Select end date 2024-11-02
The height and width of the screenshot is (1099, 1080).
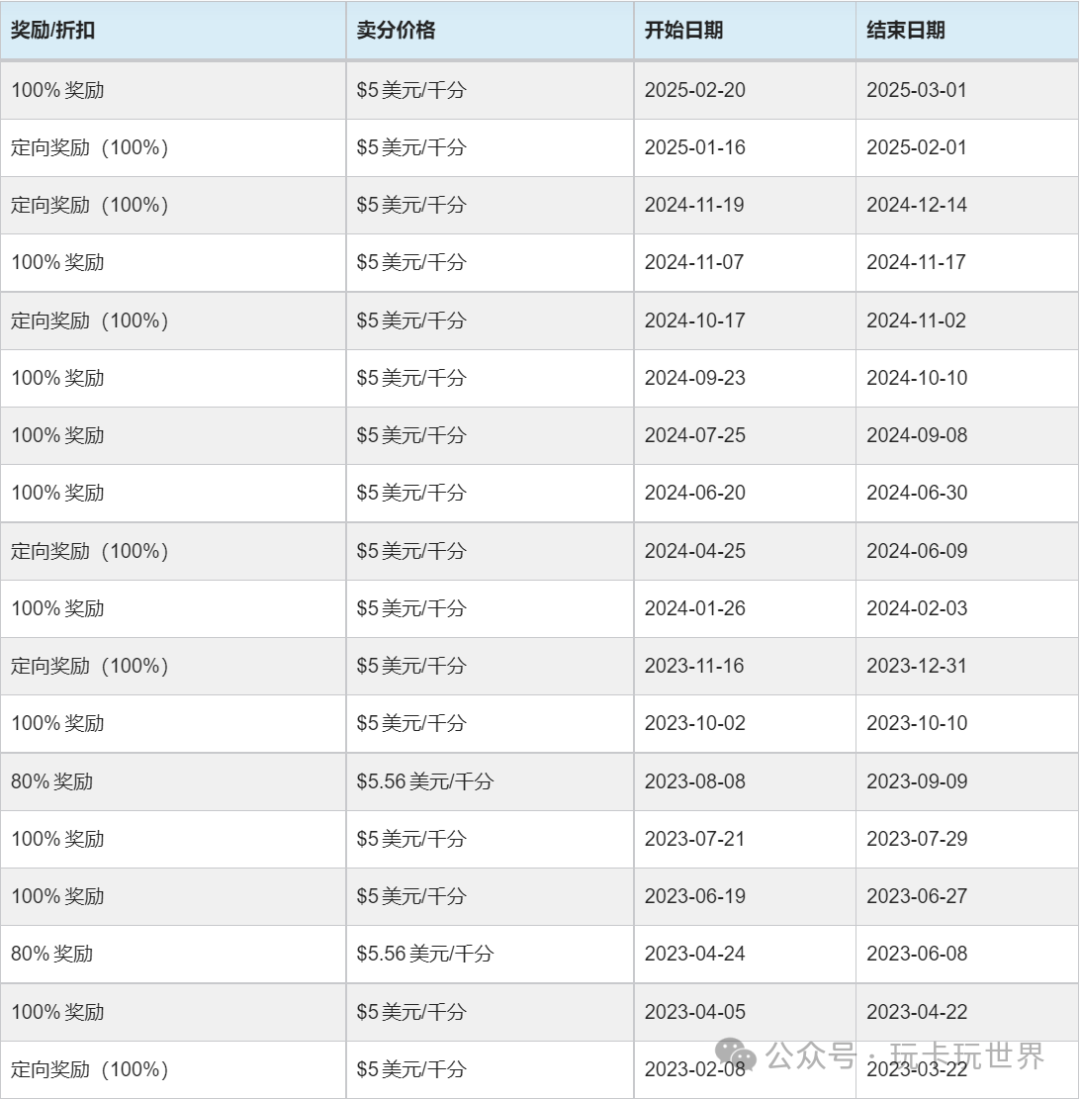click(x=917, y=321)
